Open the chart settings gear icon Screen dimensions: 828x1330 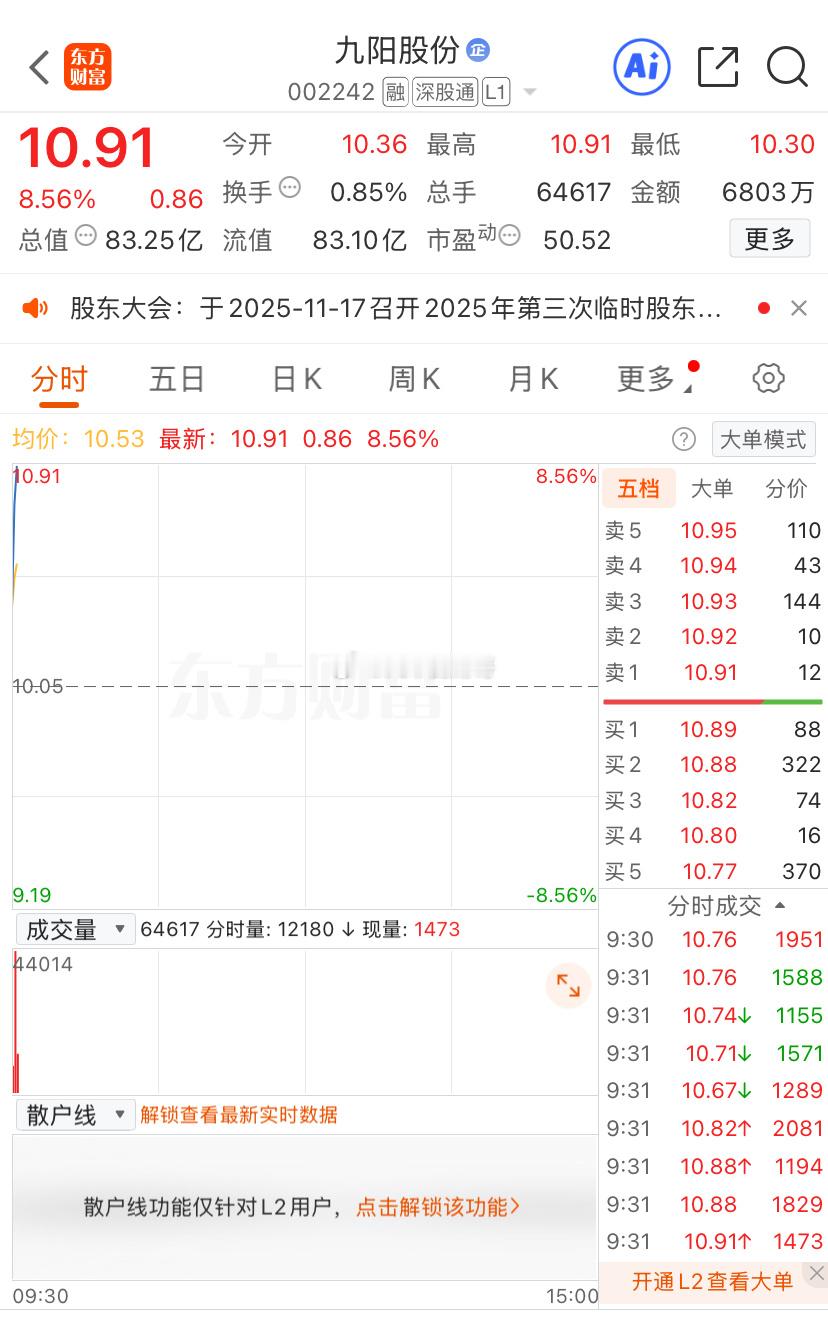[x=768, y=378]
